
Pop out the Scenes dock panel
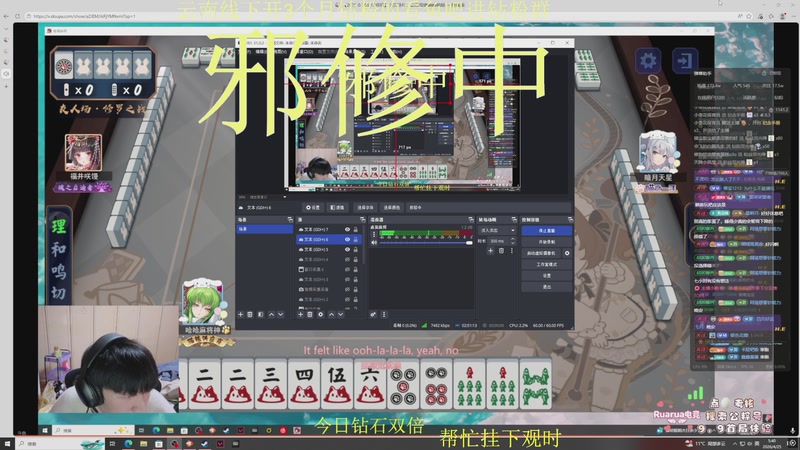coord(290,219)
